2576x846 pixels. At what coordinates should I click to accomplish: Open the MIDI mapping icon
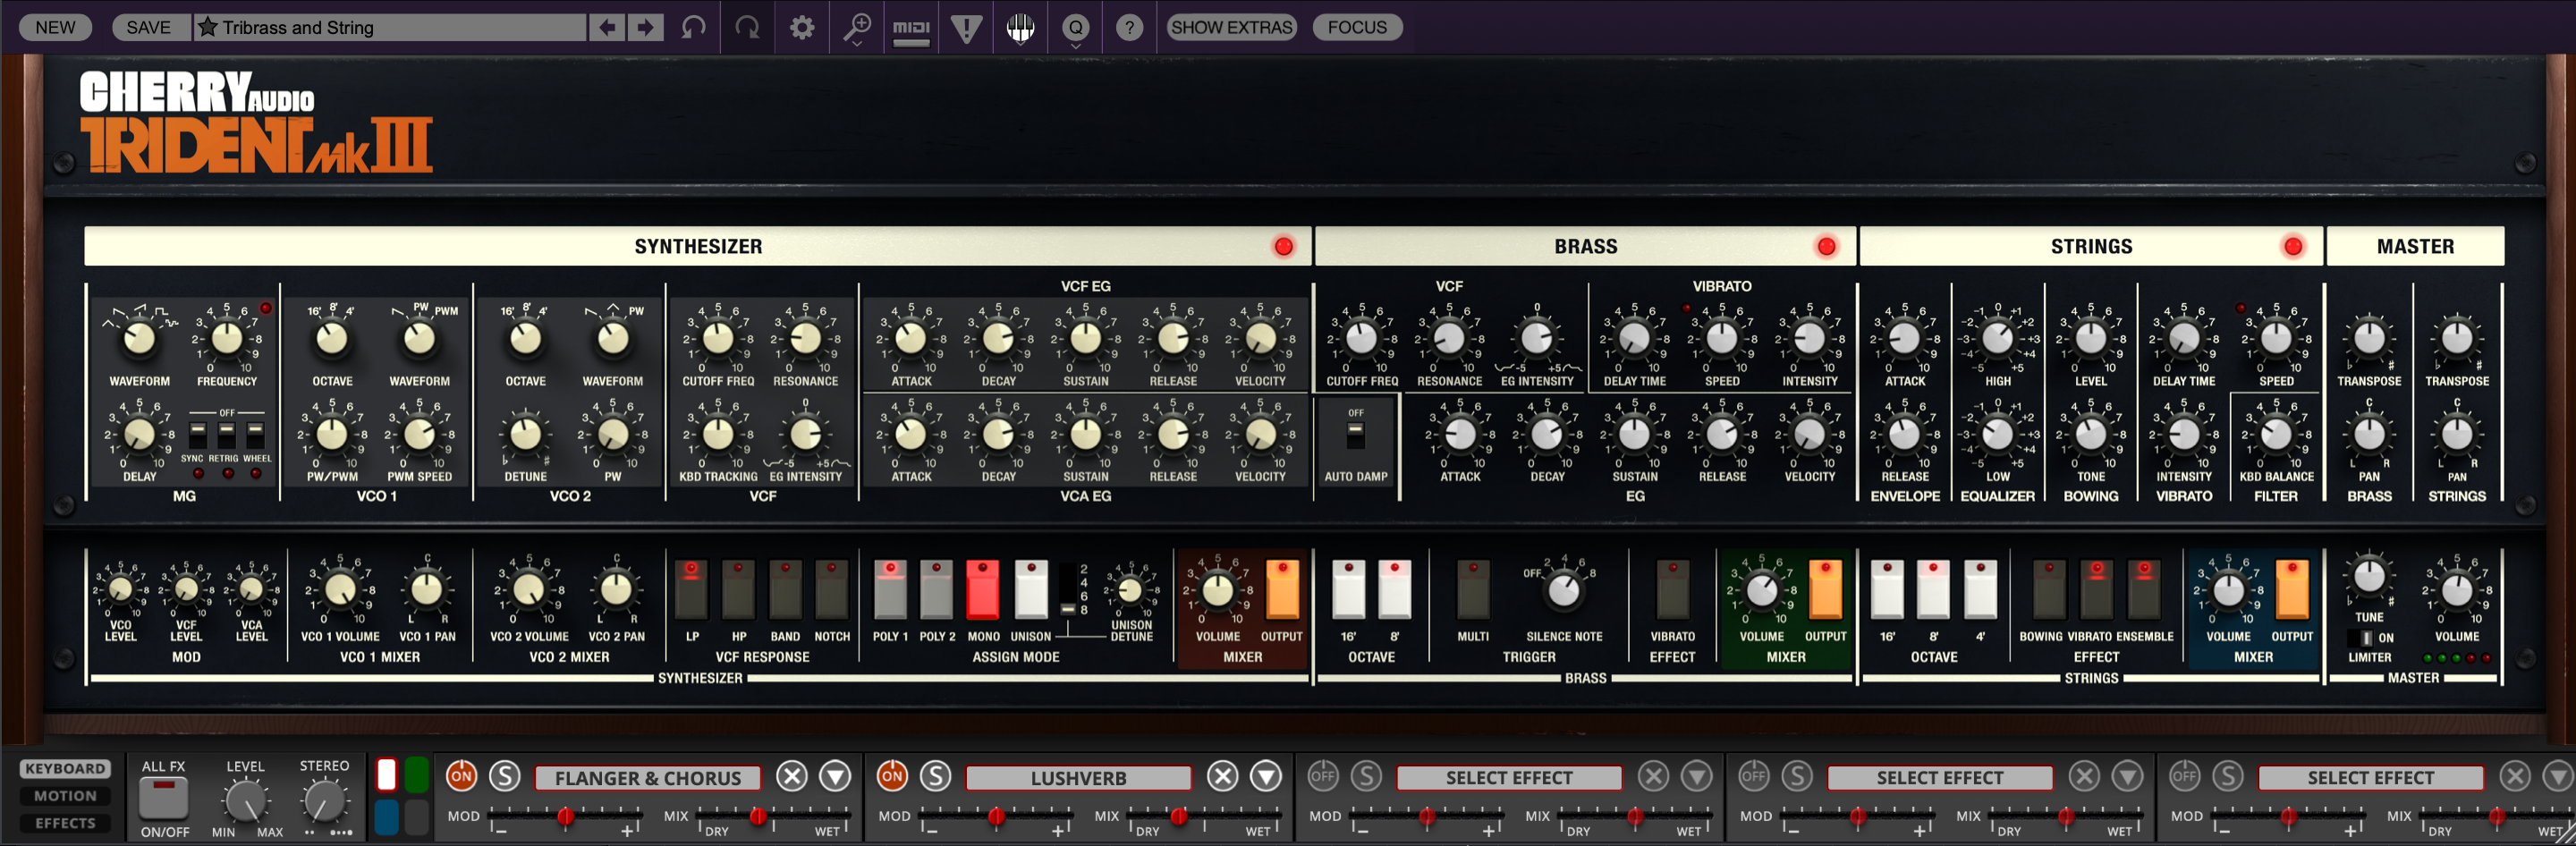(911, 28)
